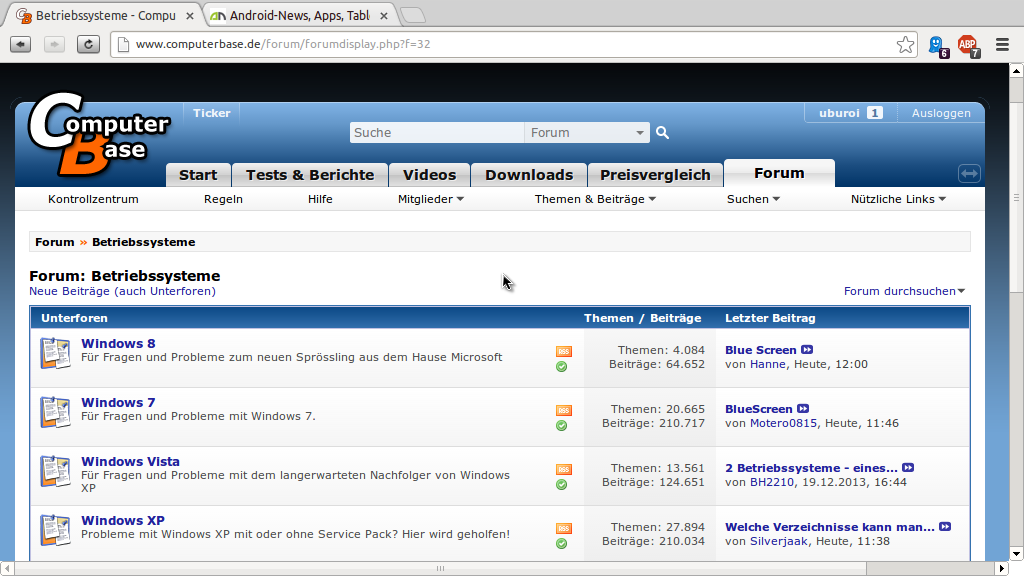The image size is (1024, 576).
Task: Open the Hilfe page
Action: (320, 199)
